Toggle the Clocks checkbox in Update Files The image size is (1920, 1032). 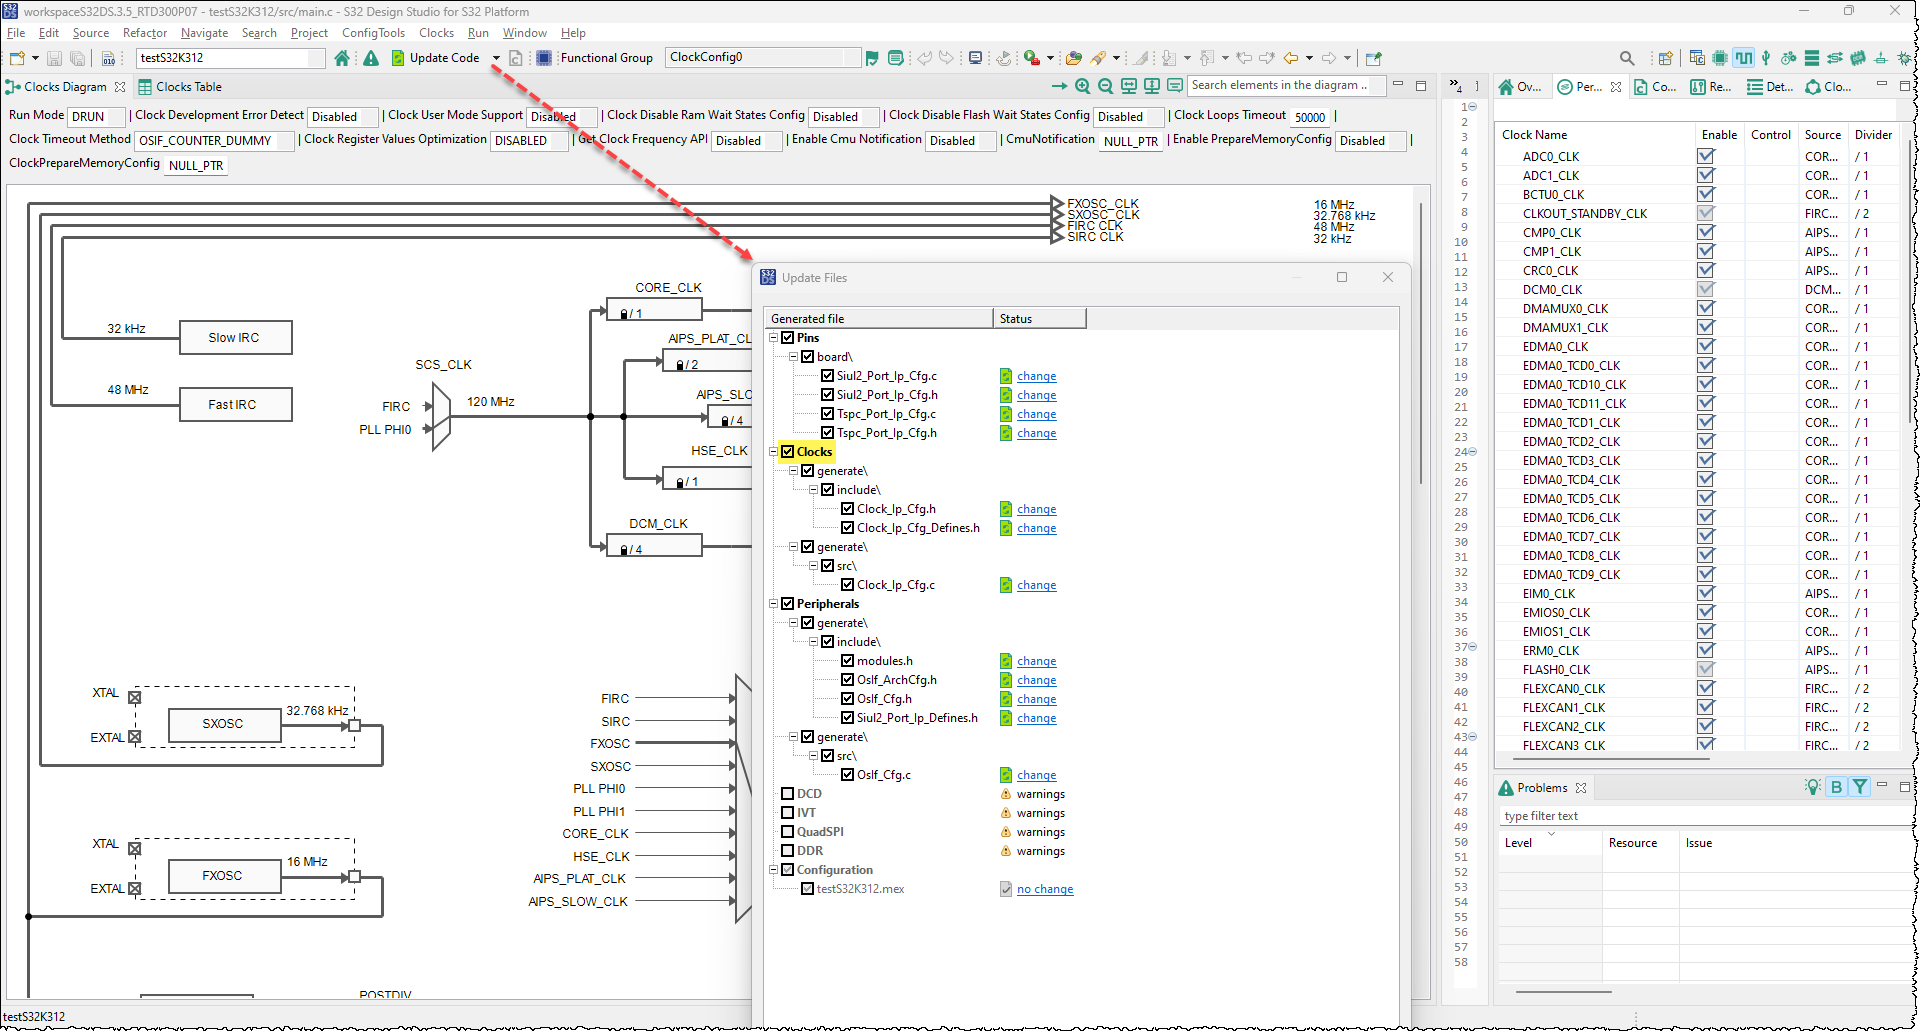pos(788,452)
